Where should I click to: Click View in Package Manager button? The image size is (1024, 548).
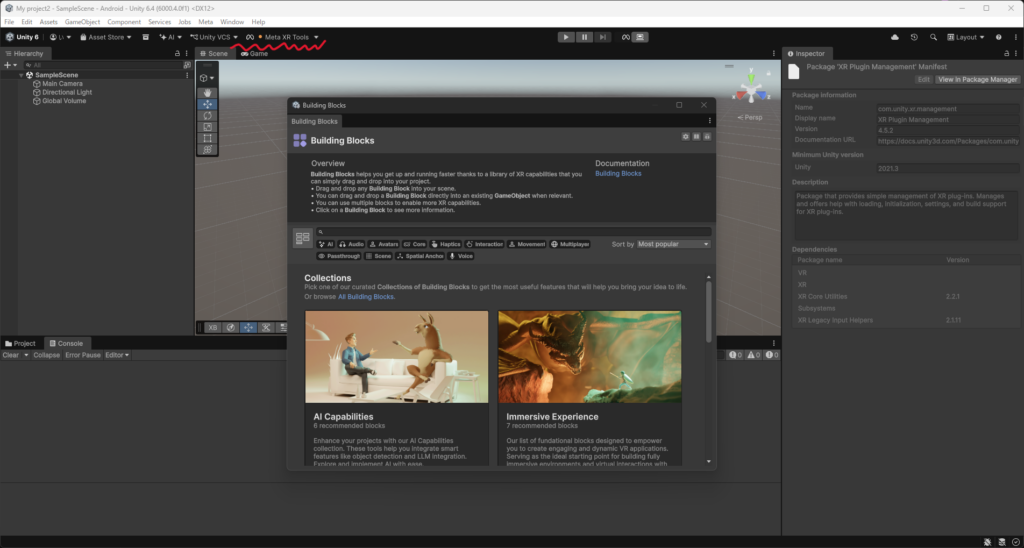978,79
